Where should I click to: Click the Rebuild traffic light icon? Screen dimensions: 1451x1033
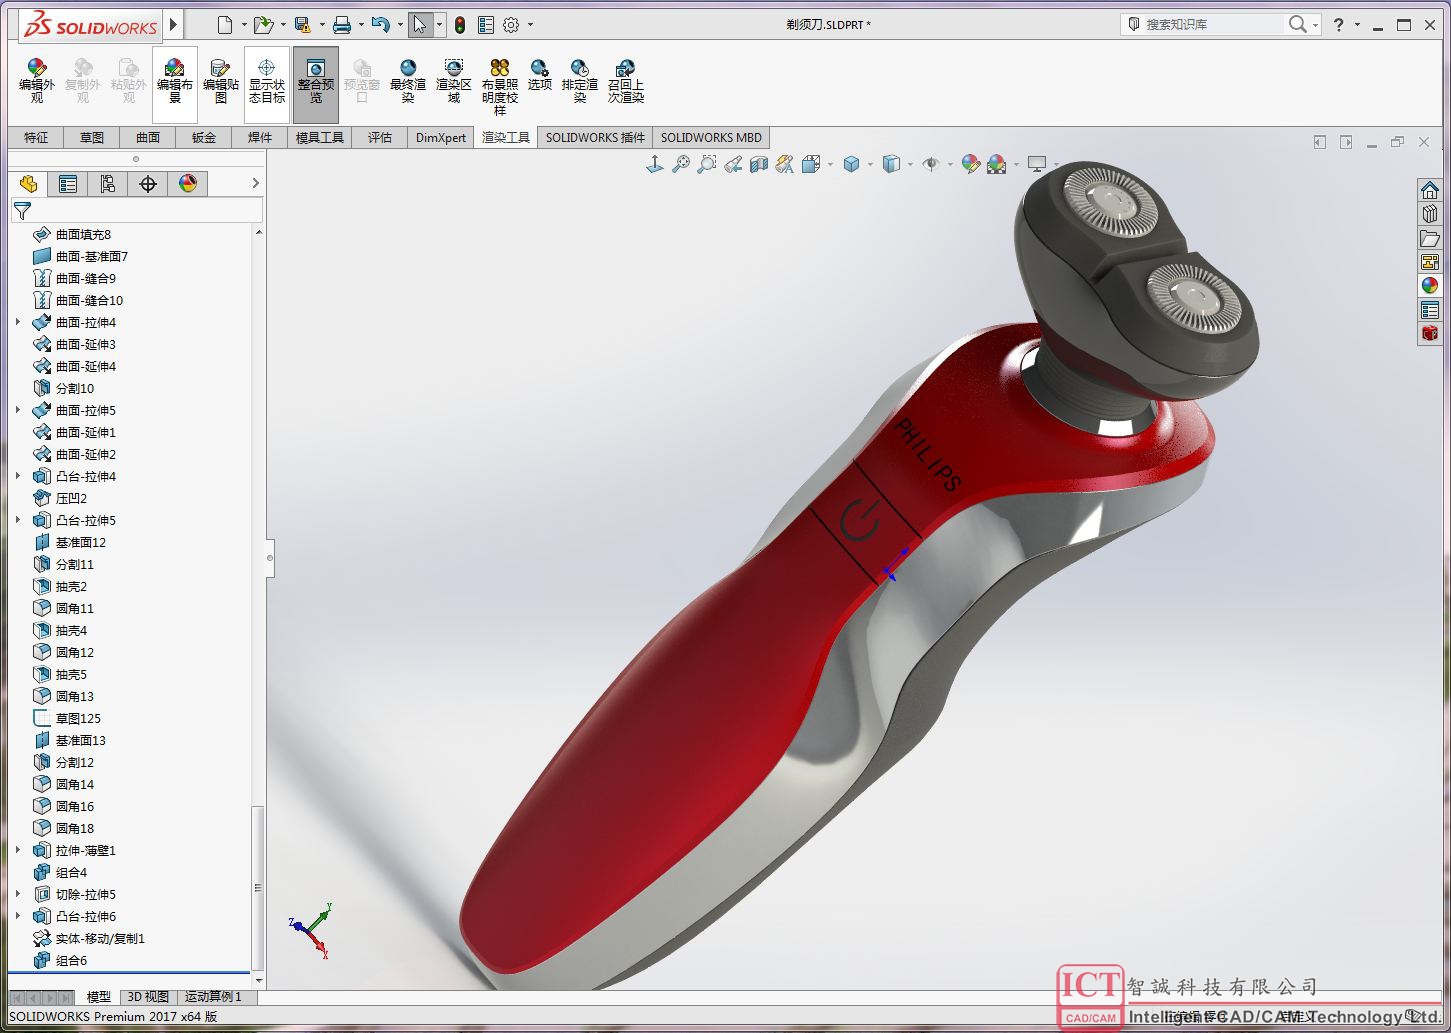(x=460, y=25)
